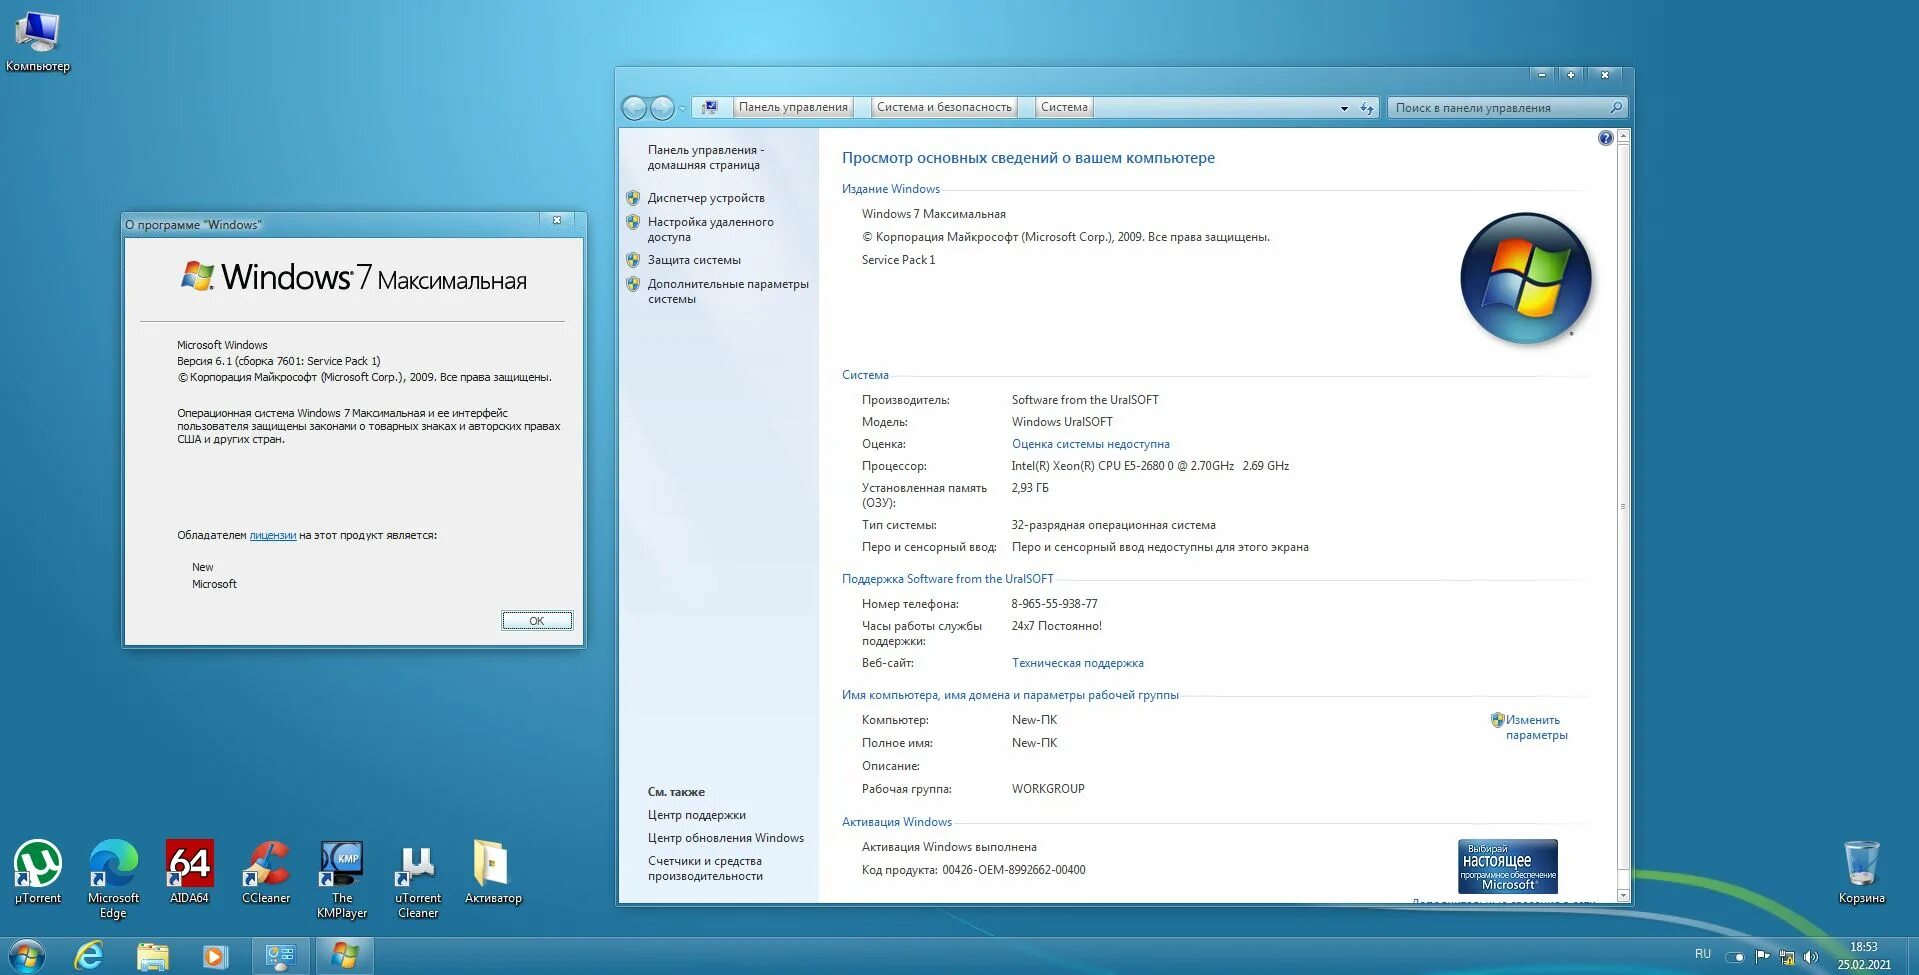The width and height of the screenshot is (1919, 975).
Task: Select the µTorrent desktop shortcut
Action: [x=38, y=872]
